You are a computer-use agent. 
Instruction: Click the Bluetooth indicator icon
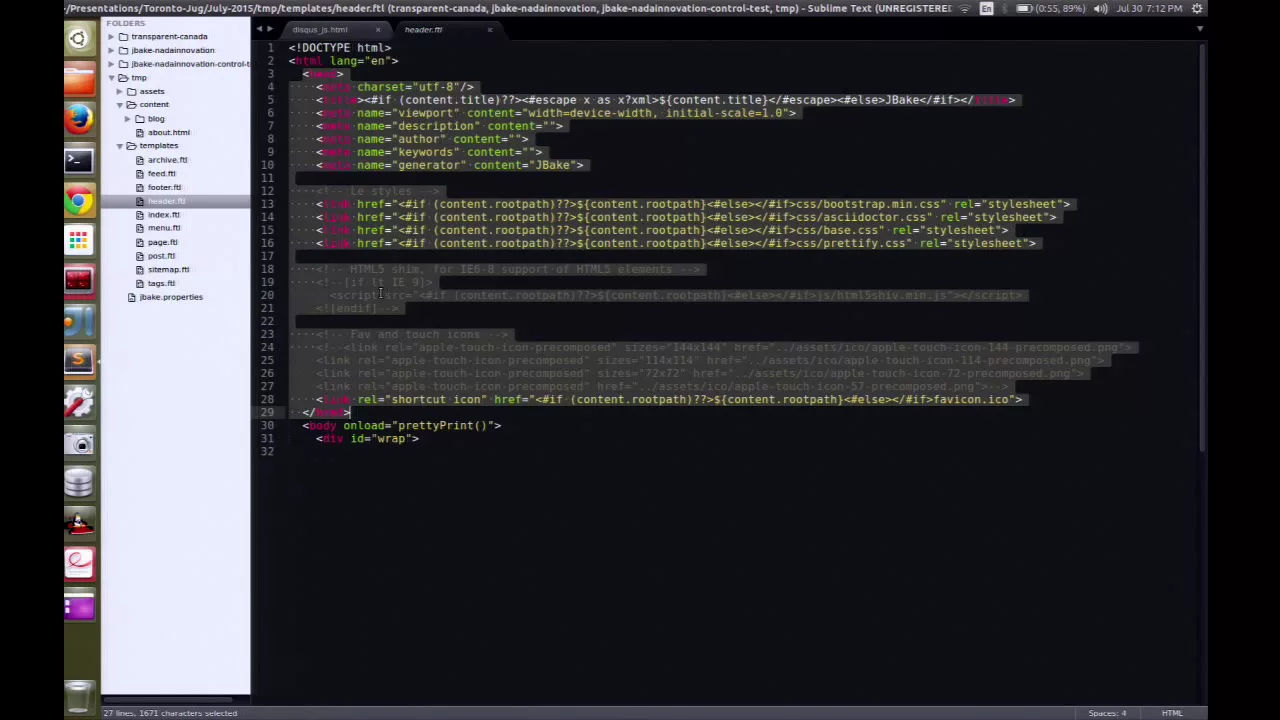click(1007, 8)
